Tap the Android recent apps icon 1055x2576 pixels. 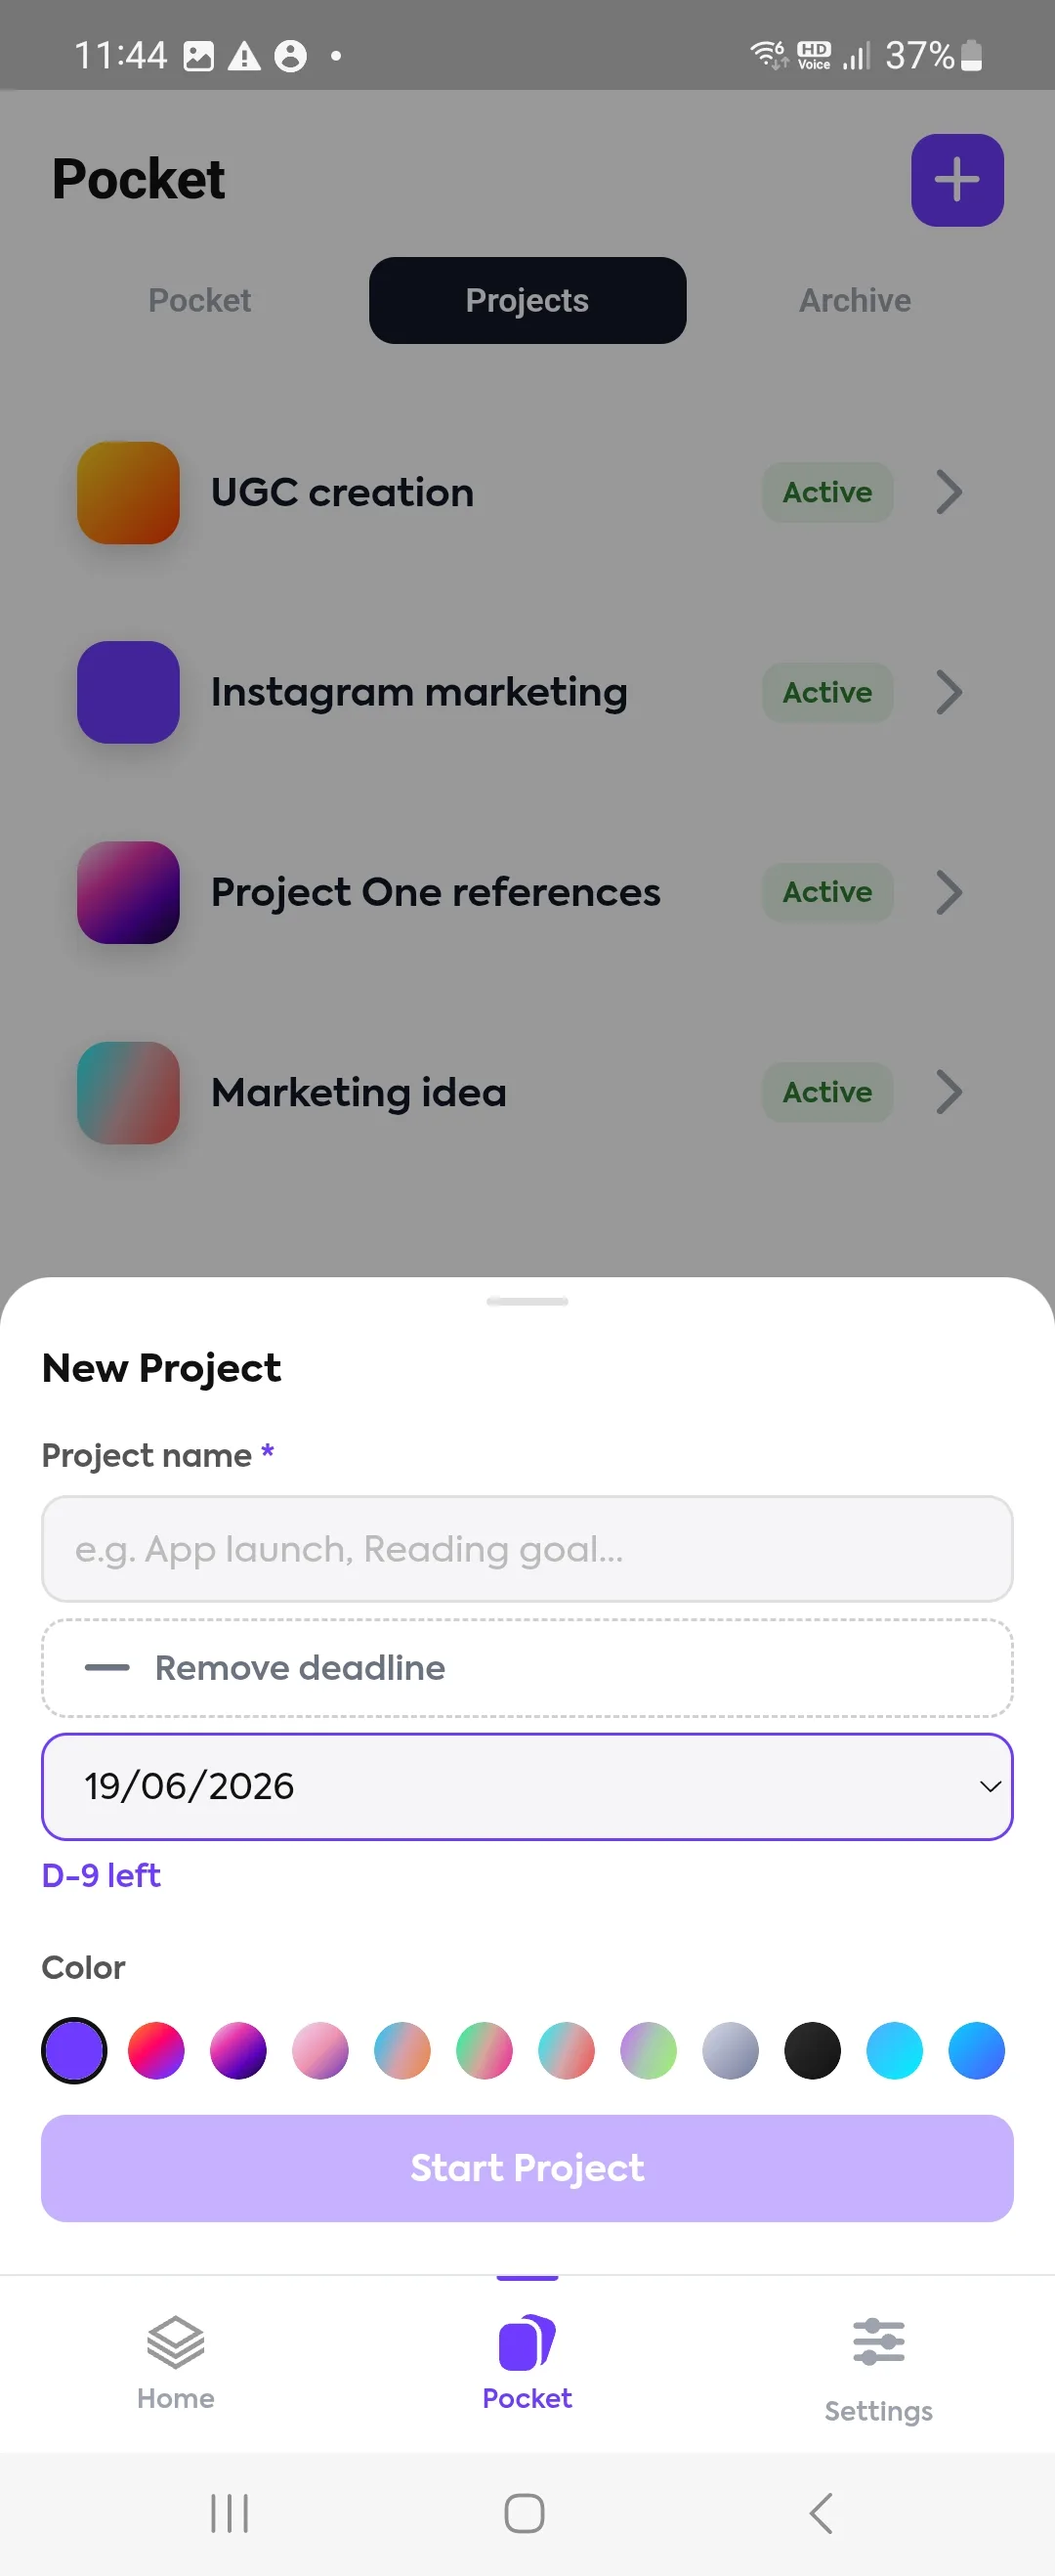tap(229, 2513)
